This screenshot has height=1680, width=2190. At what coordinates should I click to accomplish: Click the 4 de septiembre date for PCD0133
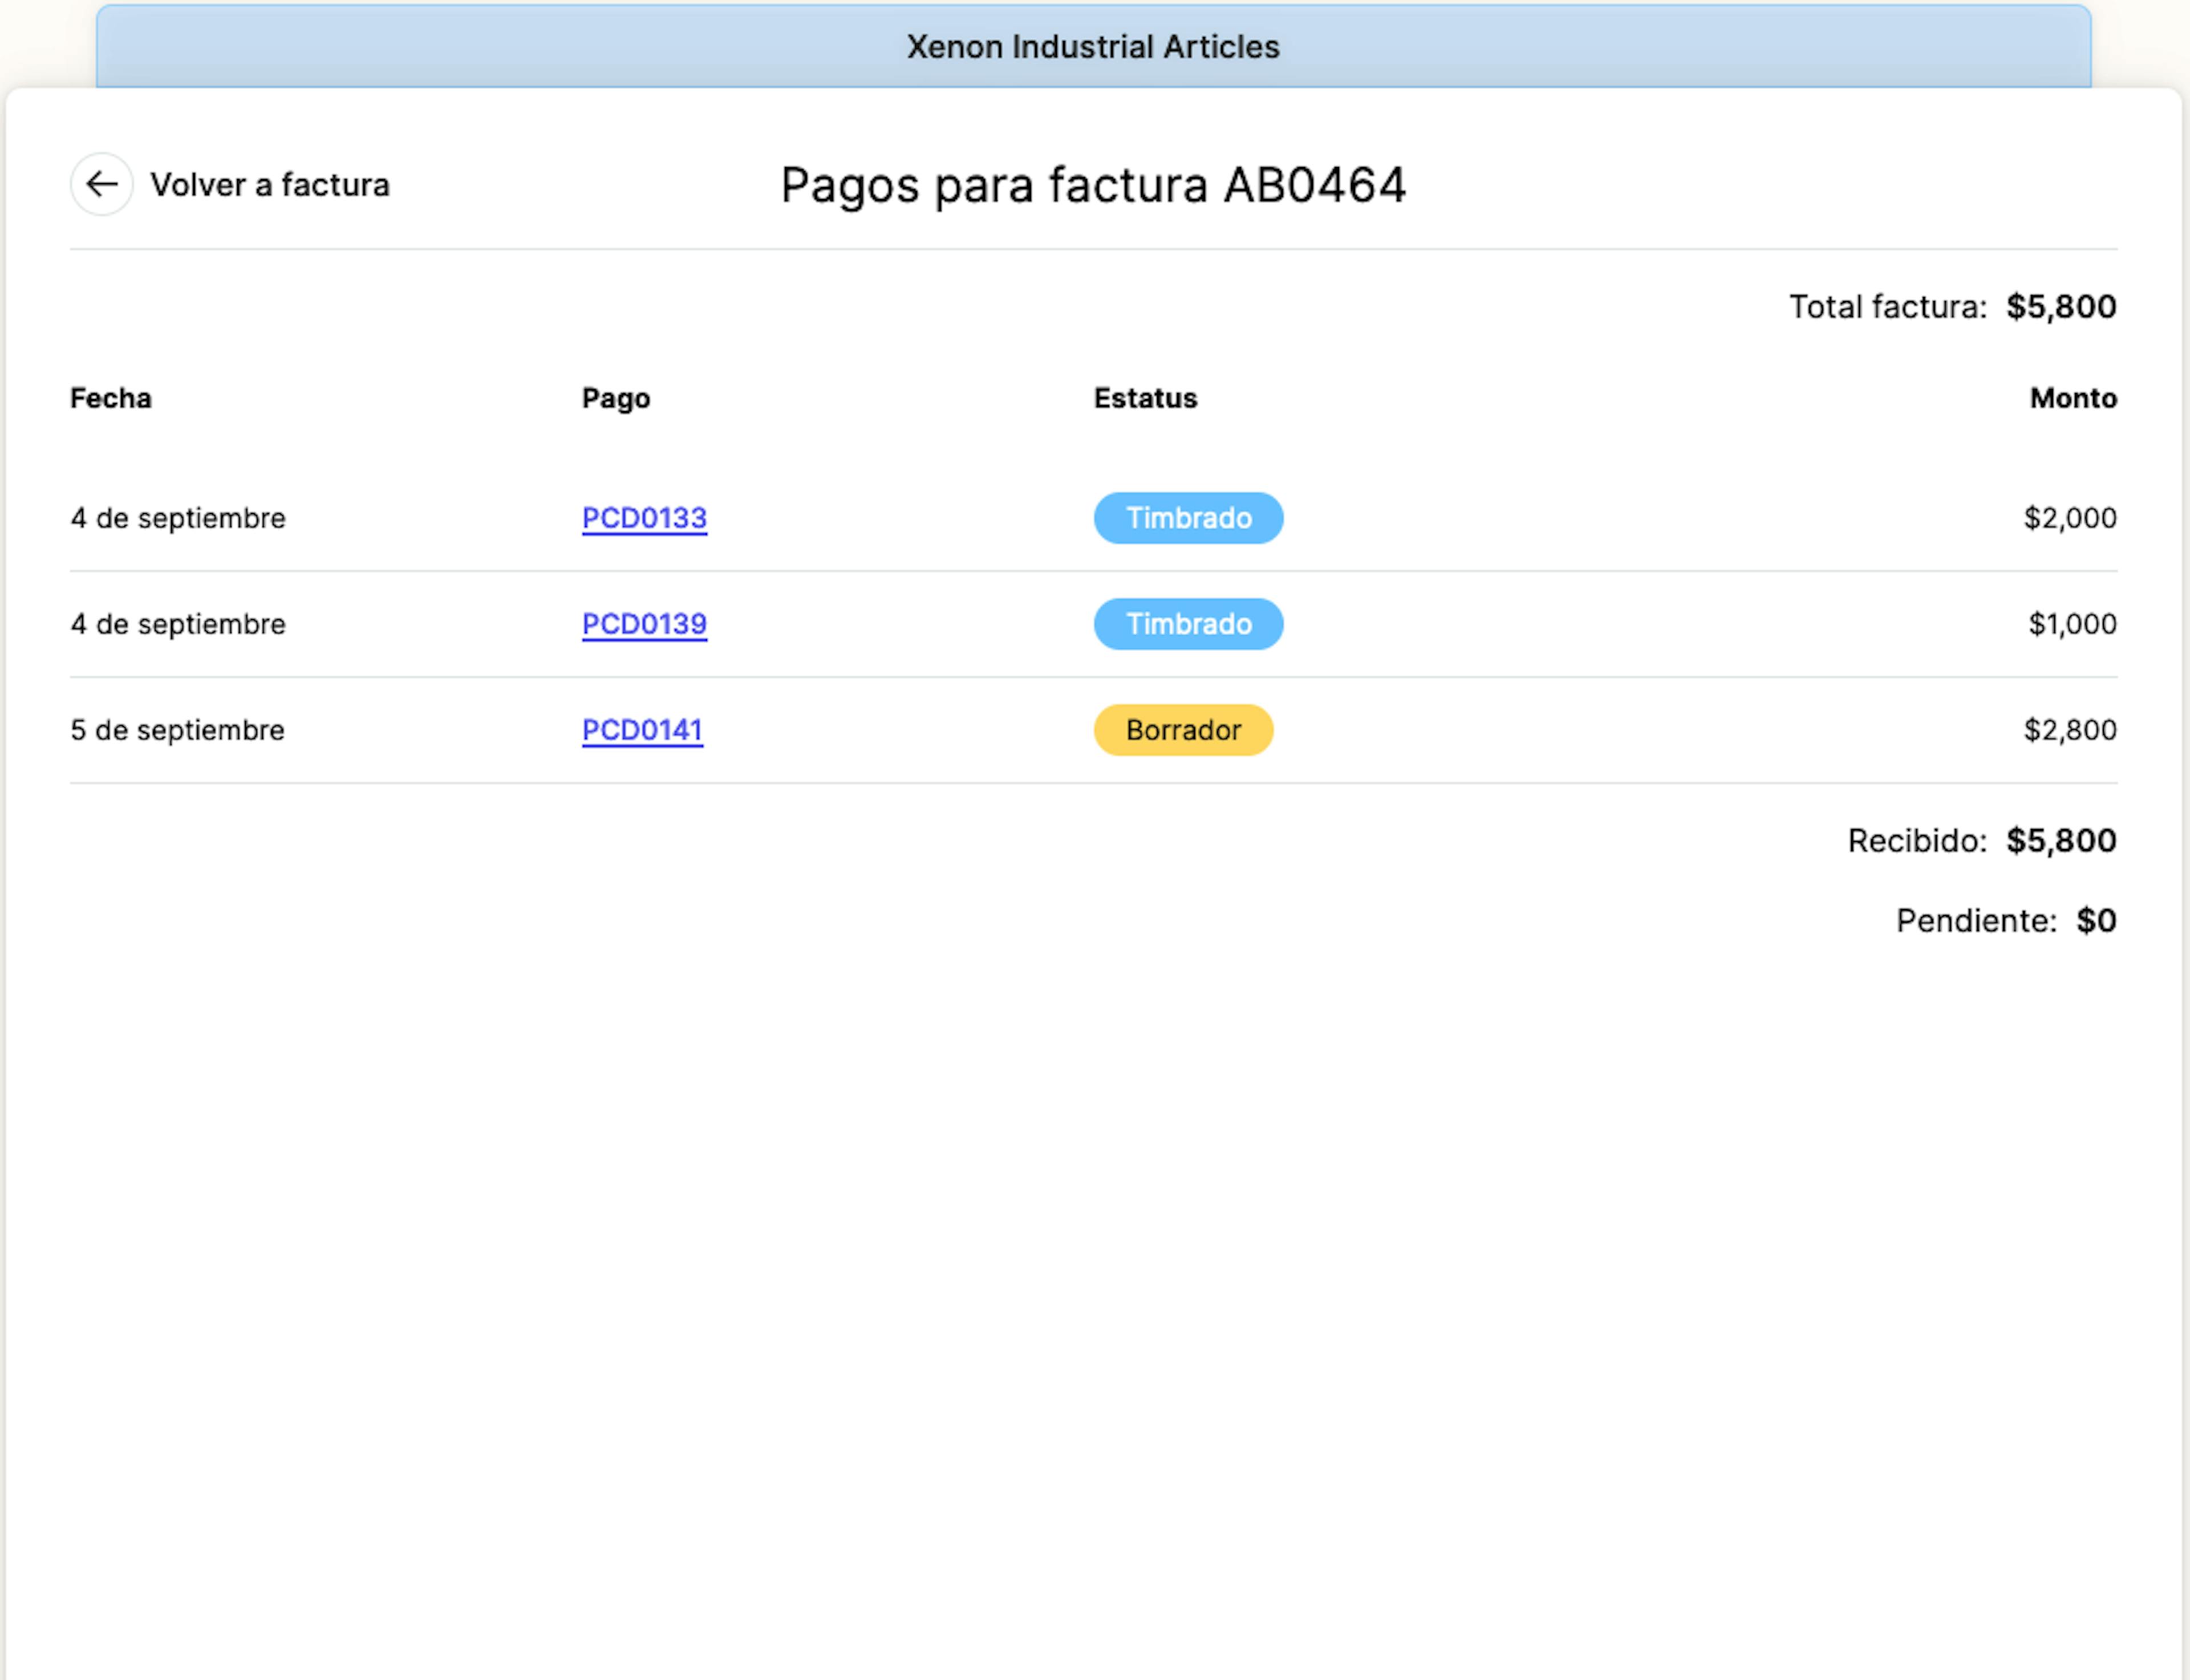[178, 518]
